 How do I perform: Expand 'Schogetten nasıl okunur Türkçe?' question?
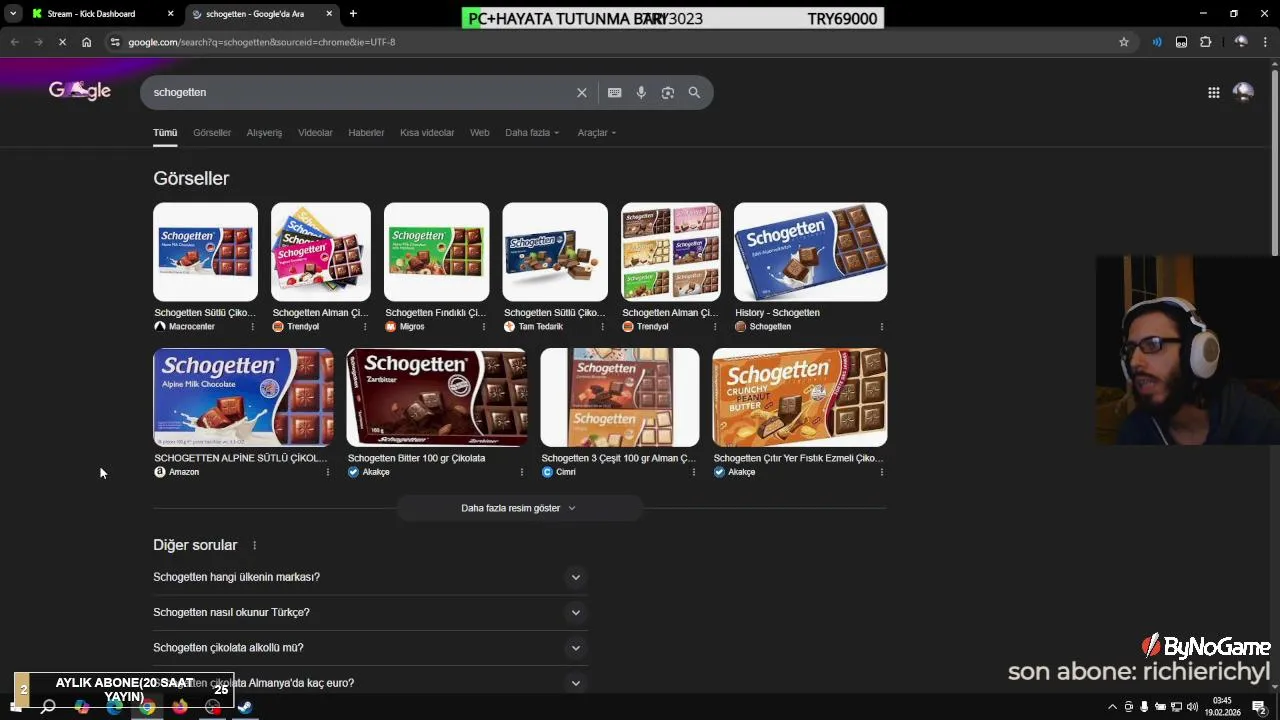370,612
